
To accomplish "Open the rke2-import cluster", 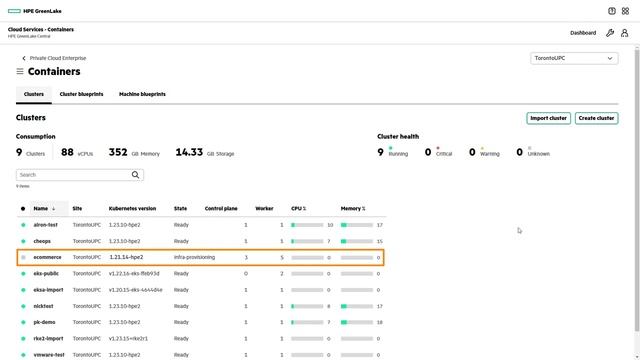I will pyautogui.click(x=48, y=339).
